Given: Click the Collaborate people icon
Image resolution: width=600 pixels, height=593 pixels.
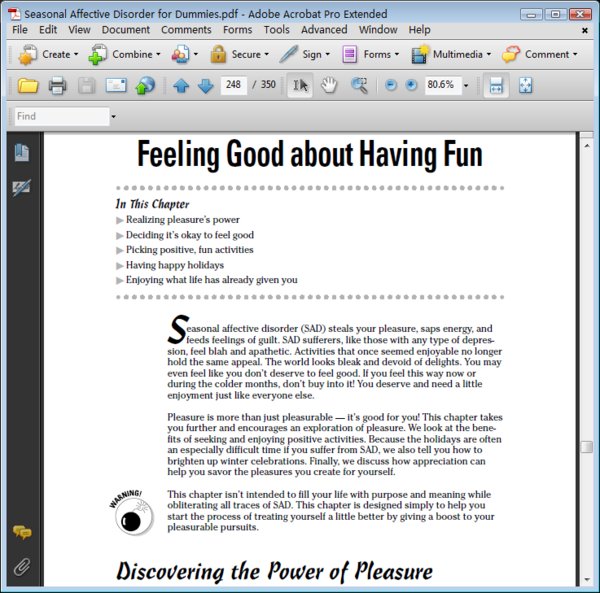Looking at the screenshot, I should [x=180, y=54].
